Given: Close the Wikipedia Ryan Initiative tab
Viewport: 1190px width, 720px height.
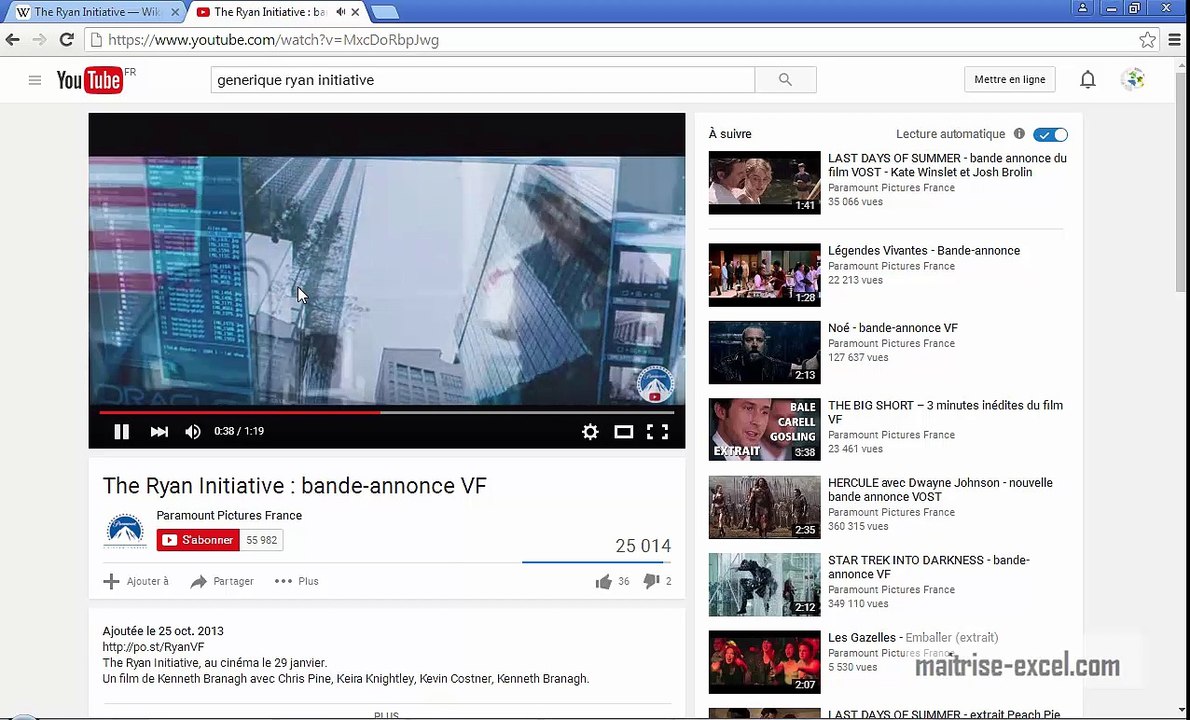Looking at the screenshot, I should [175, 12].
